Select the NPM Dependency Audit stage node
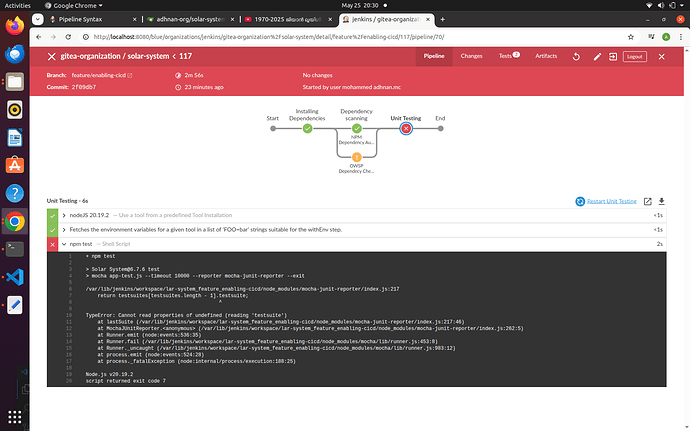The image size is (690, 431). click(x=356, y=129)
